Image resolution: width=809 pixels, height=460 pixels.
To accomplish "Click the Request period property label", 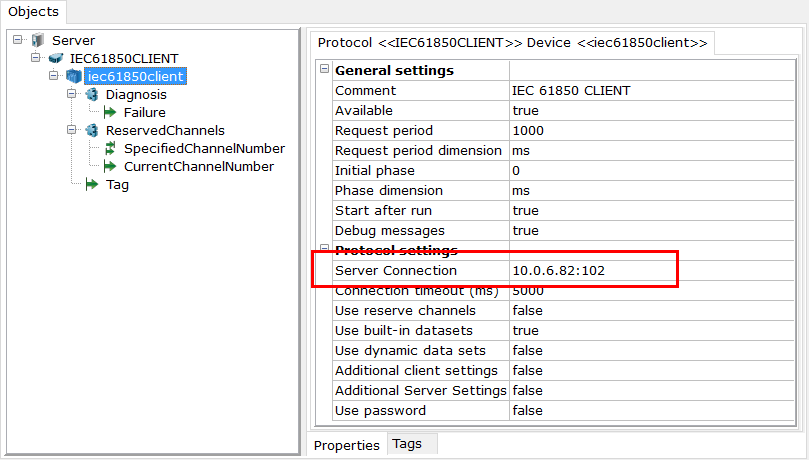I will coord(384,130).
